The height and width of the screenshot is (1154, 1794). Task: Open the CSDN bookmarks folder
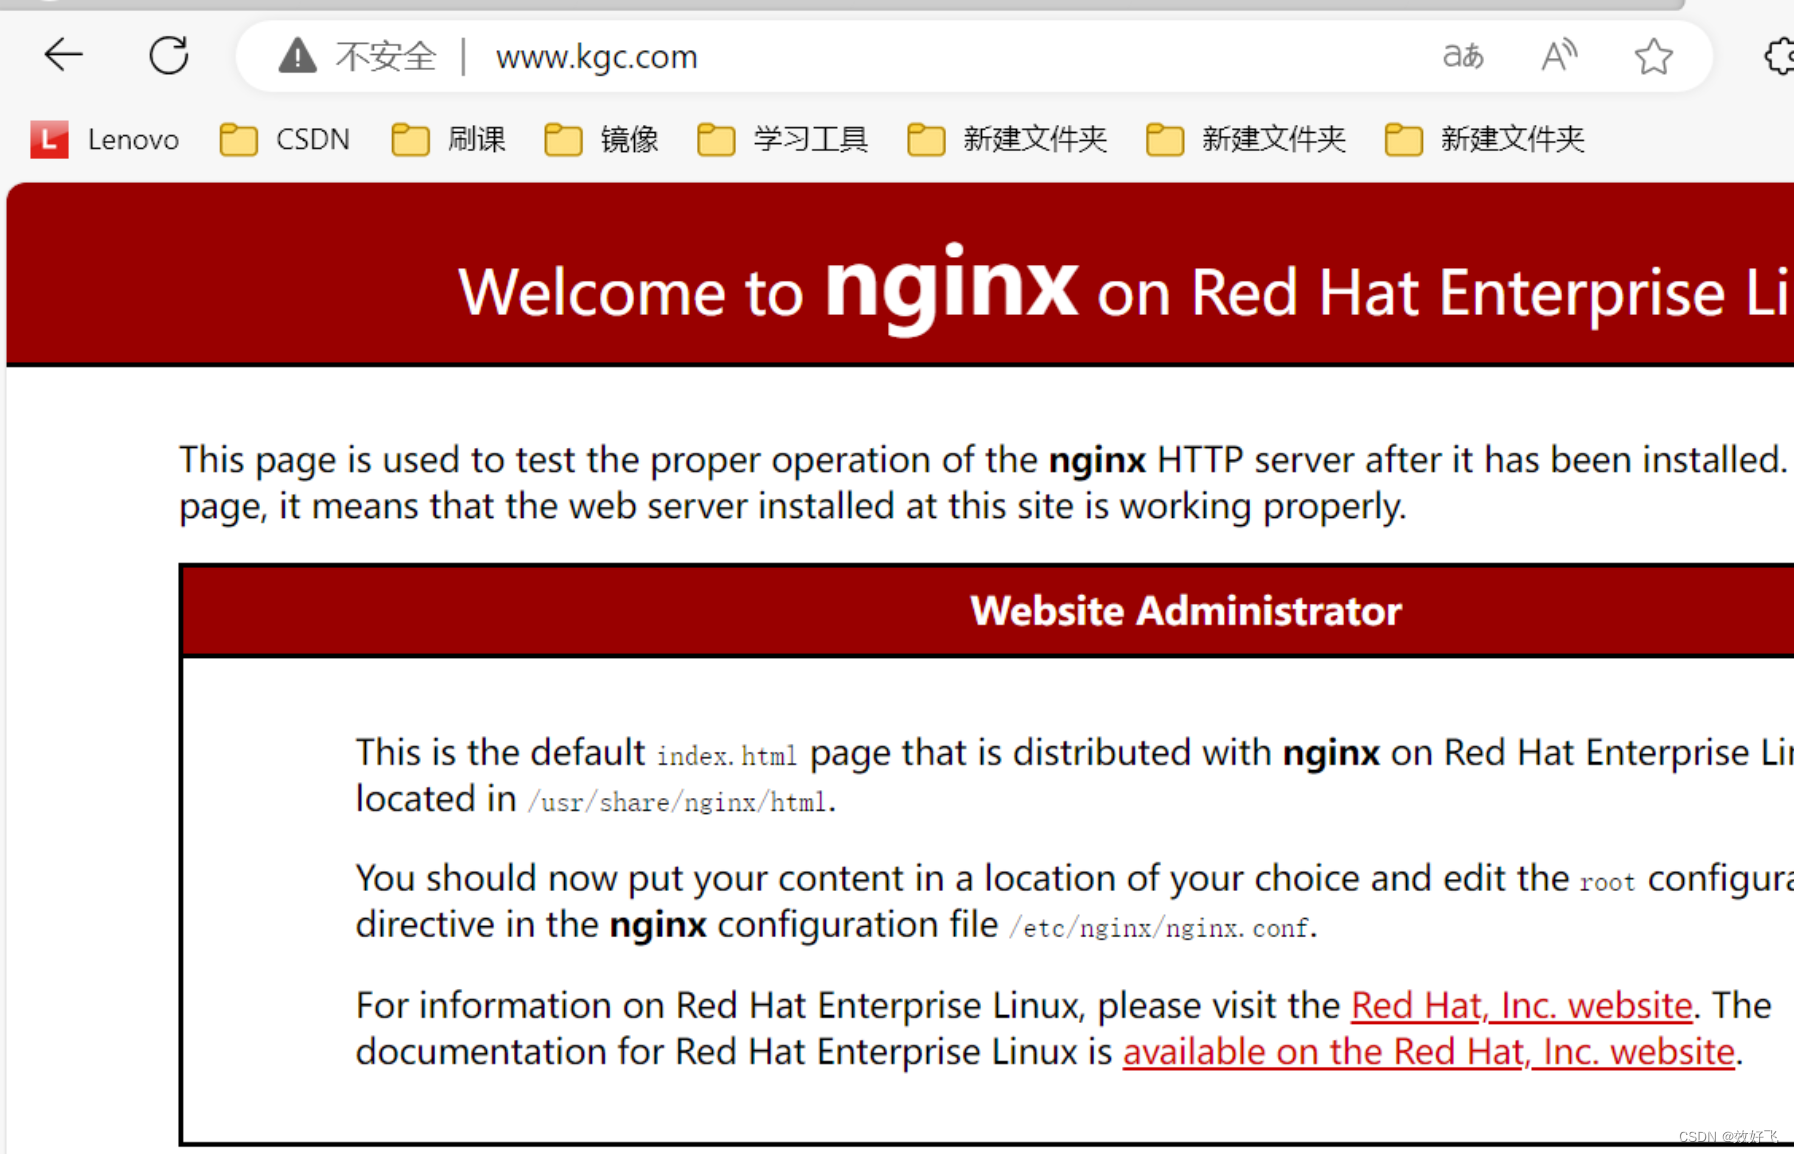[x=285, y=139]
